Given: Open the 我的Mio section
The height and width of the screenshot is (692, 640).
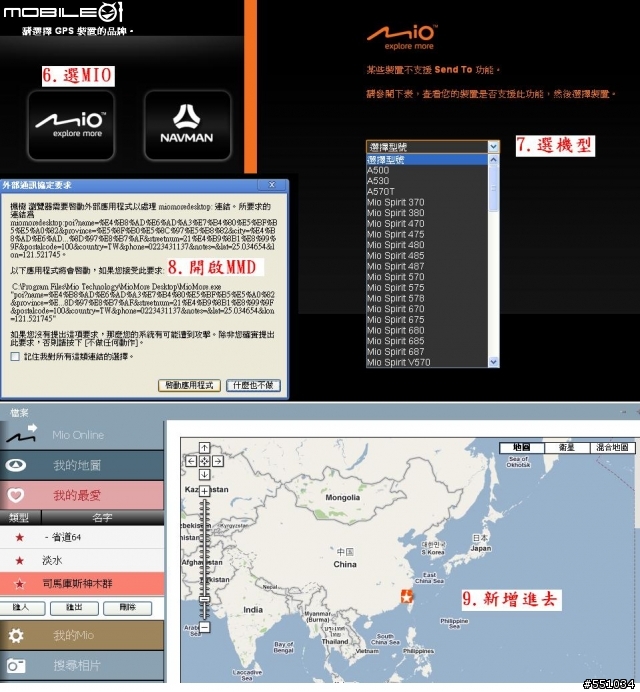Looking at the screenshot, I should pyautogui.click(x=82, y=636).
